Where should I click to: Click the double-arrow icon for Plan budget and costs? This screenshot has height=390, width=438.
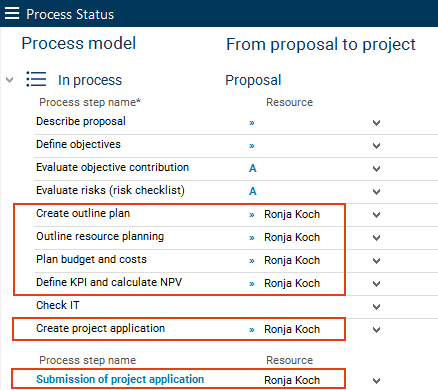pos(252,261)
